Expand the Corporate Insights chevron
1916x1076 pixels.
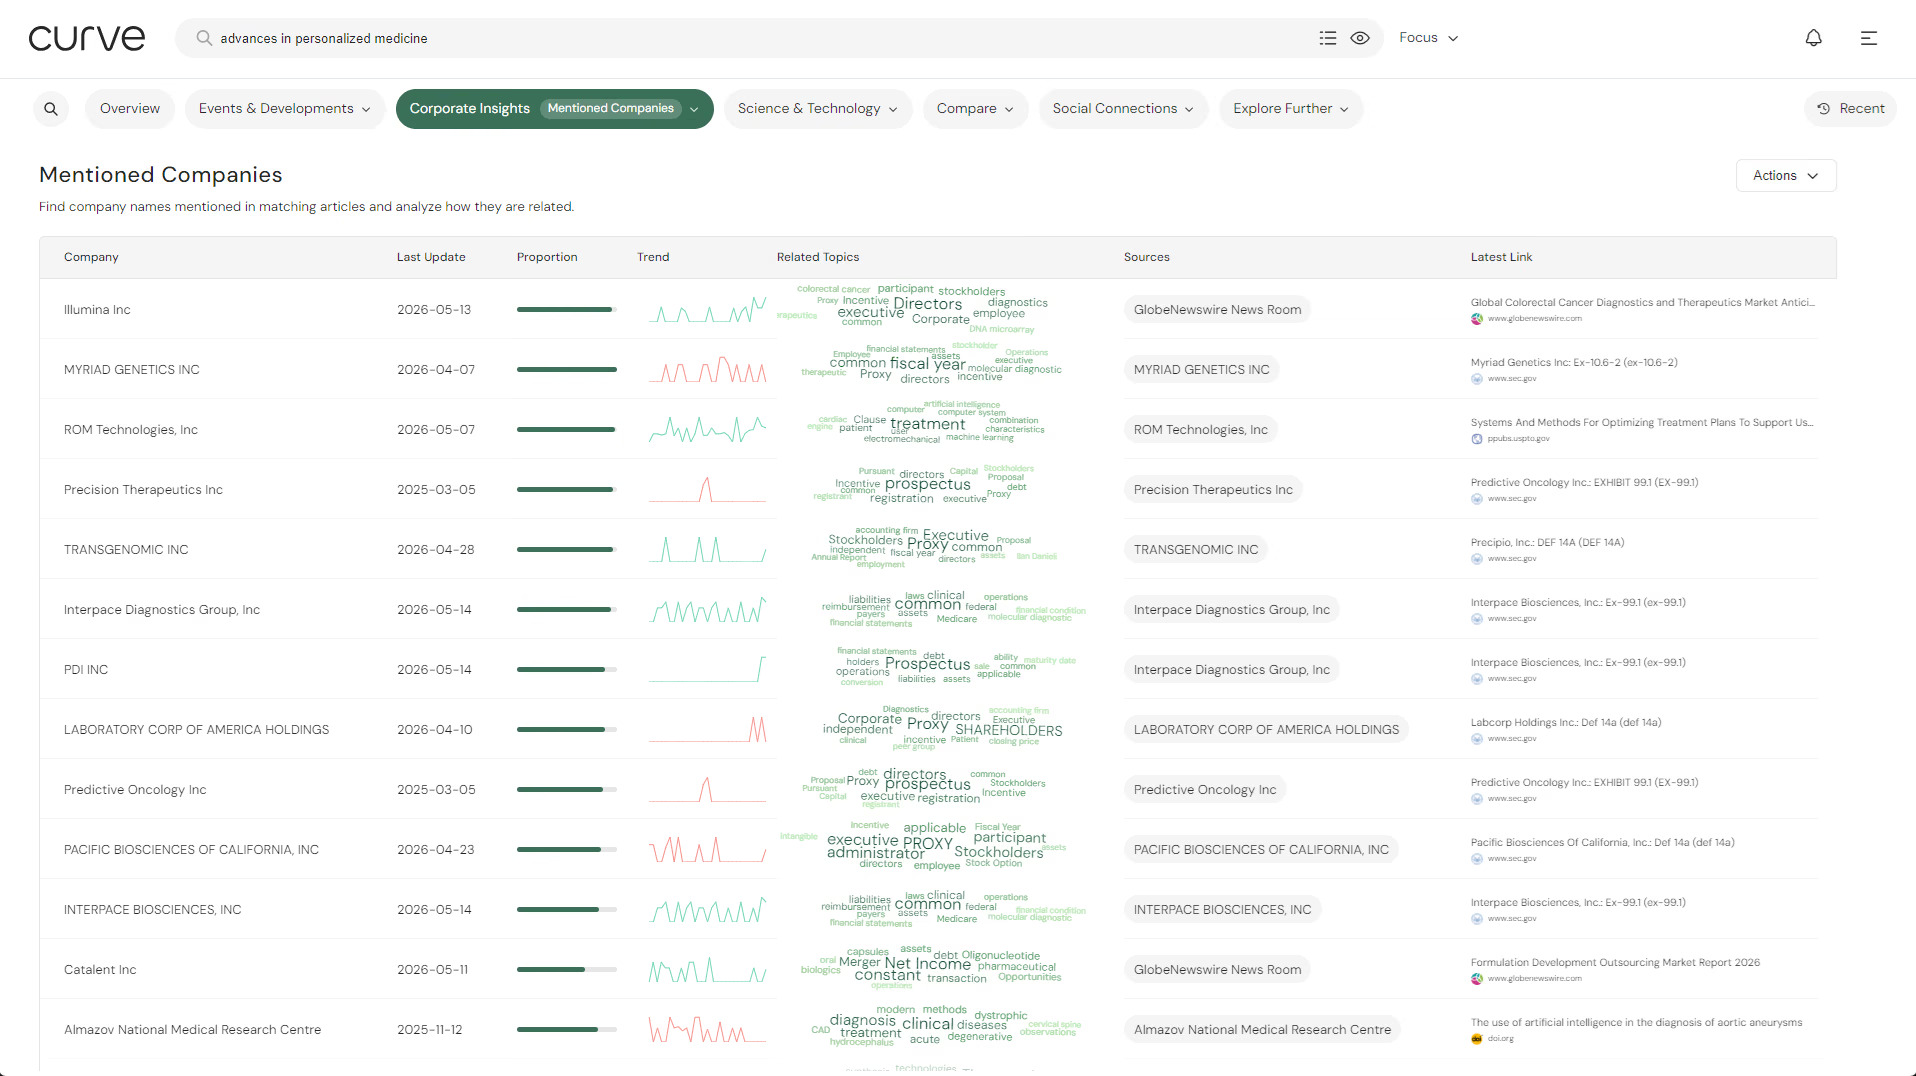click(694, 109)
